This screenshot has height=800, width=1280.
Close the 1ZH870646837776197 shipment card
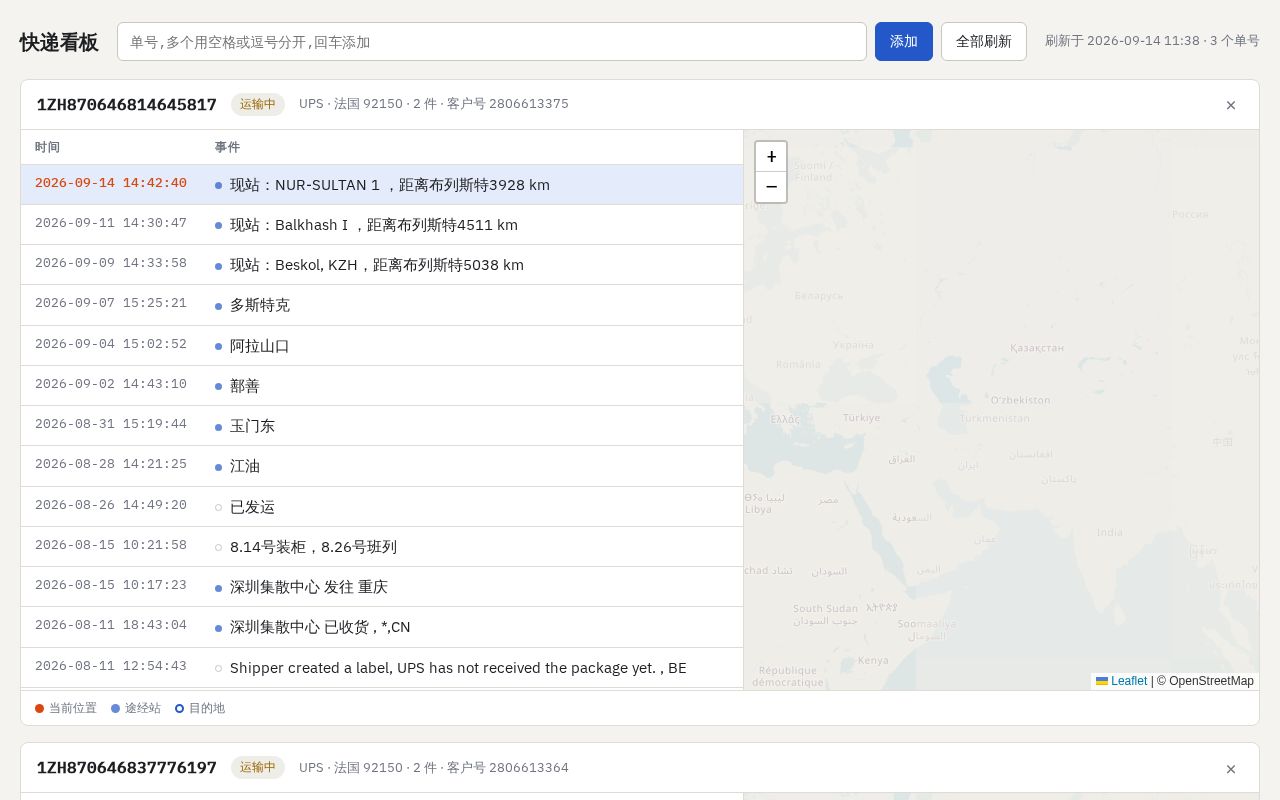1231,769
